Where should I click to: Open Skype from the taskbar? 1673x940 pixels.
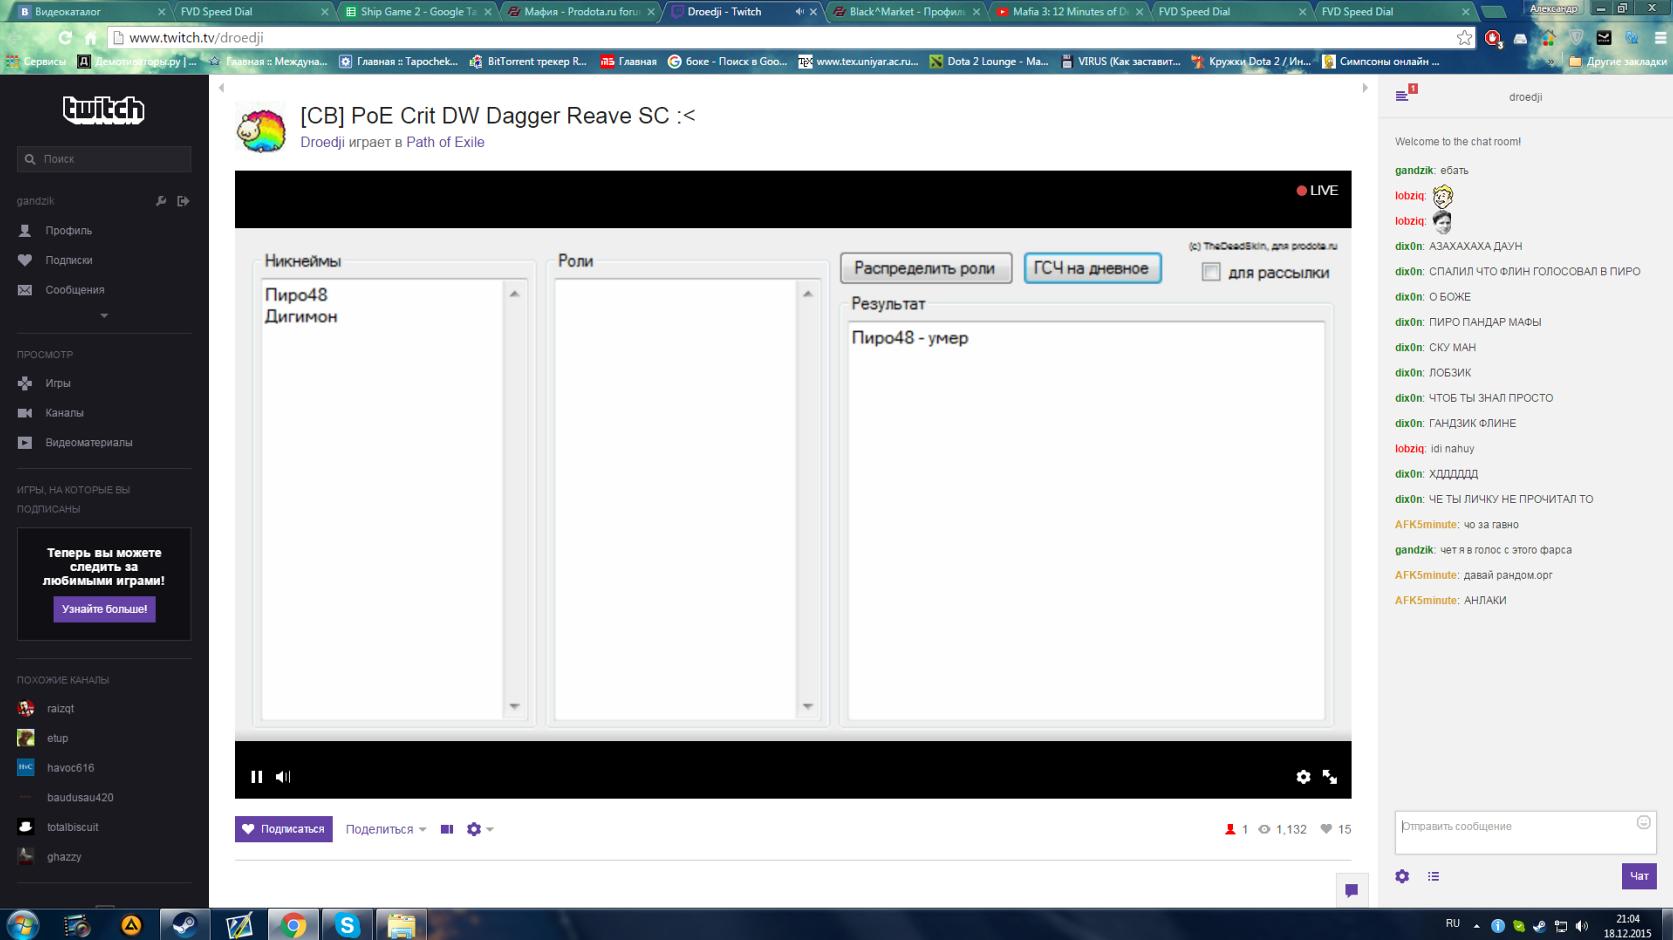tap(347, 925)
